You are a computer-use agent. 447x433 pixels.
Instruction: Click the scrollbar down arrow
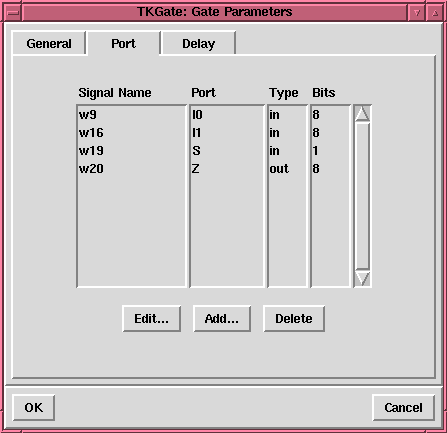362,278
